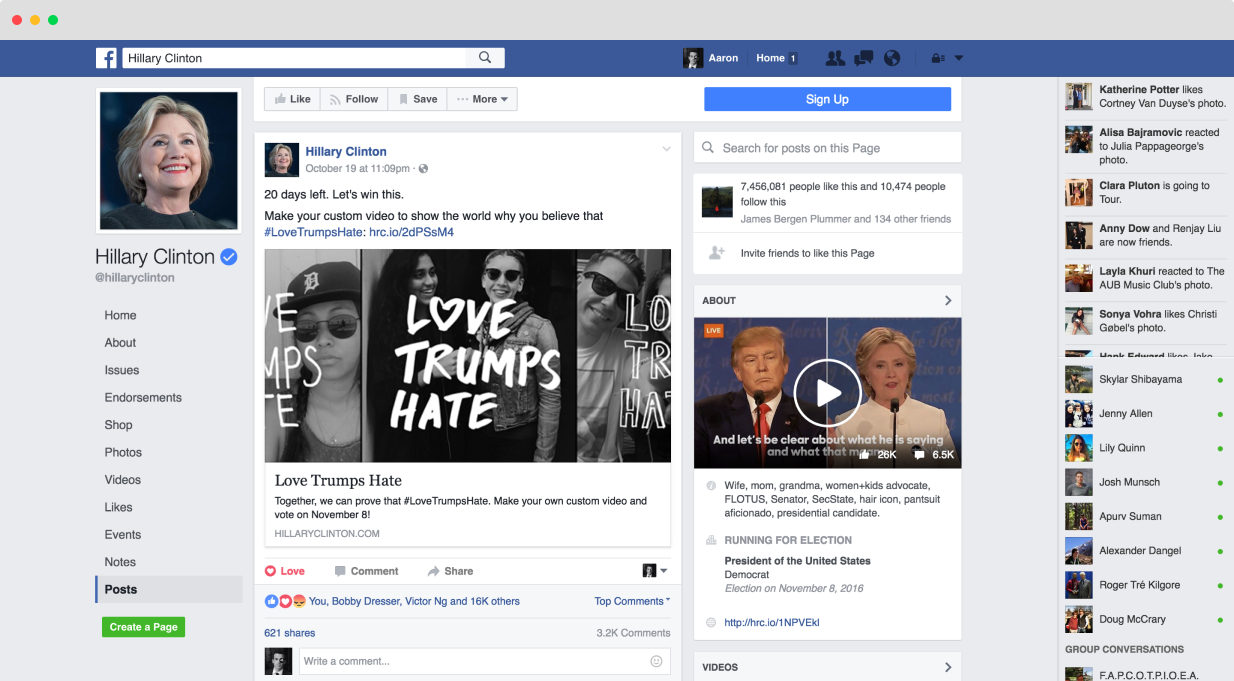Viewport: 1234px width, 681px height.
Task: Click the top search field containing Hillary Clinton
Action: point(295,58)
